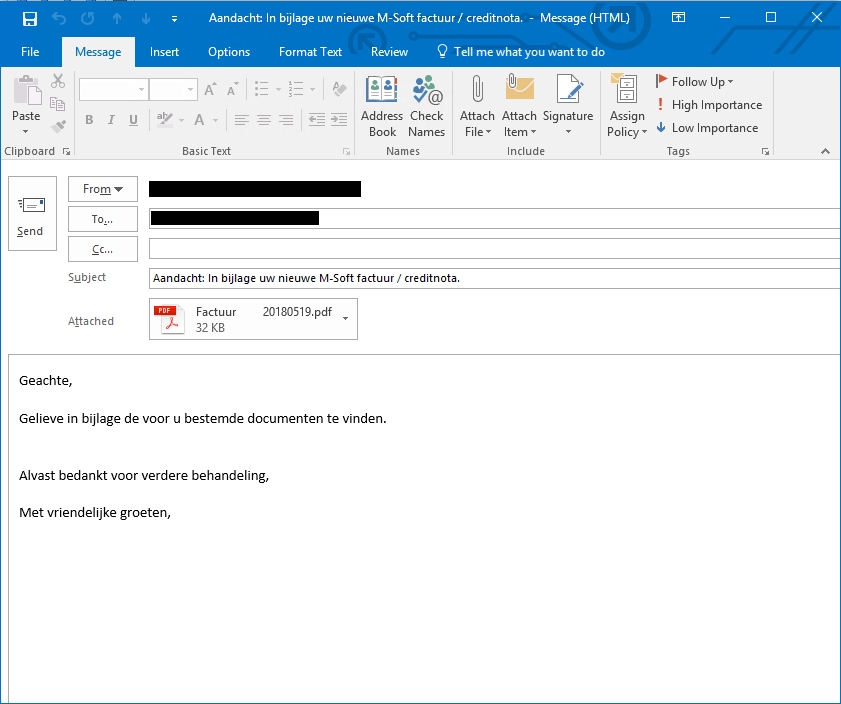Open the File tab
The image size is (841, 704).
pos(30,52)
